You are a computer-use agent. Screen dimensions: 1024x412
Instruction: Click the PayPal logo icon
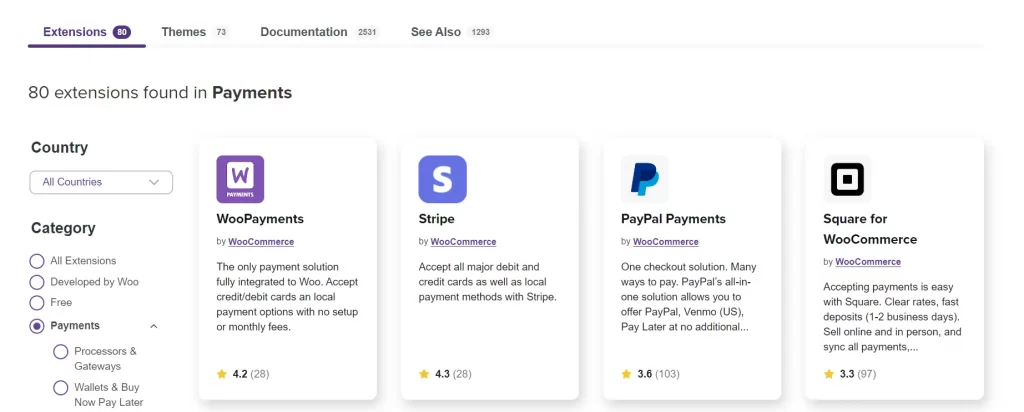(644, 179)
